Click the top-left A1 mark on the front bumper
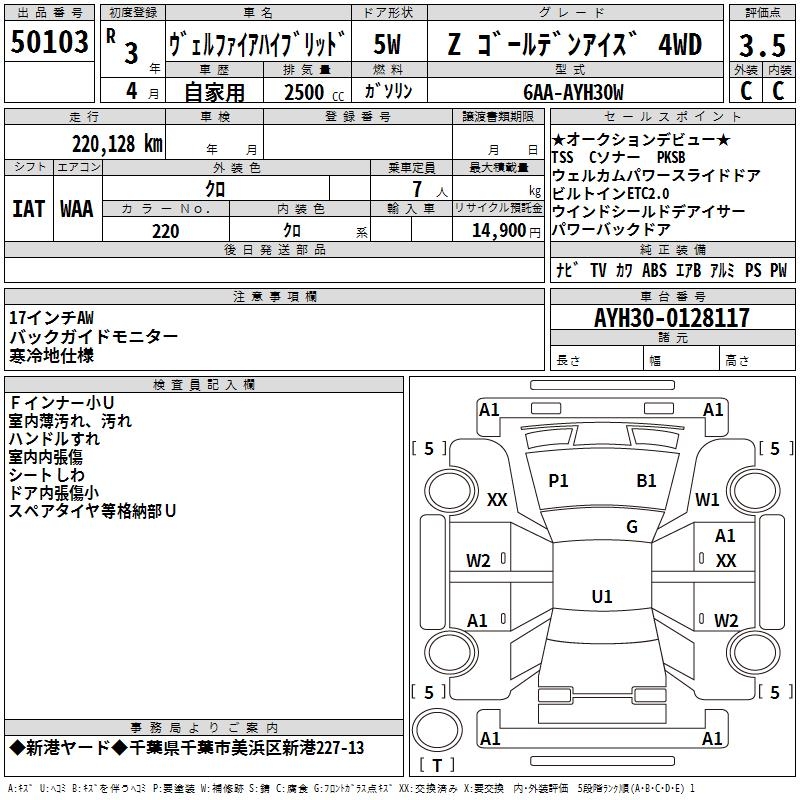The width and height of the screenshot is (800, 800). tap(489, 409)
